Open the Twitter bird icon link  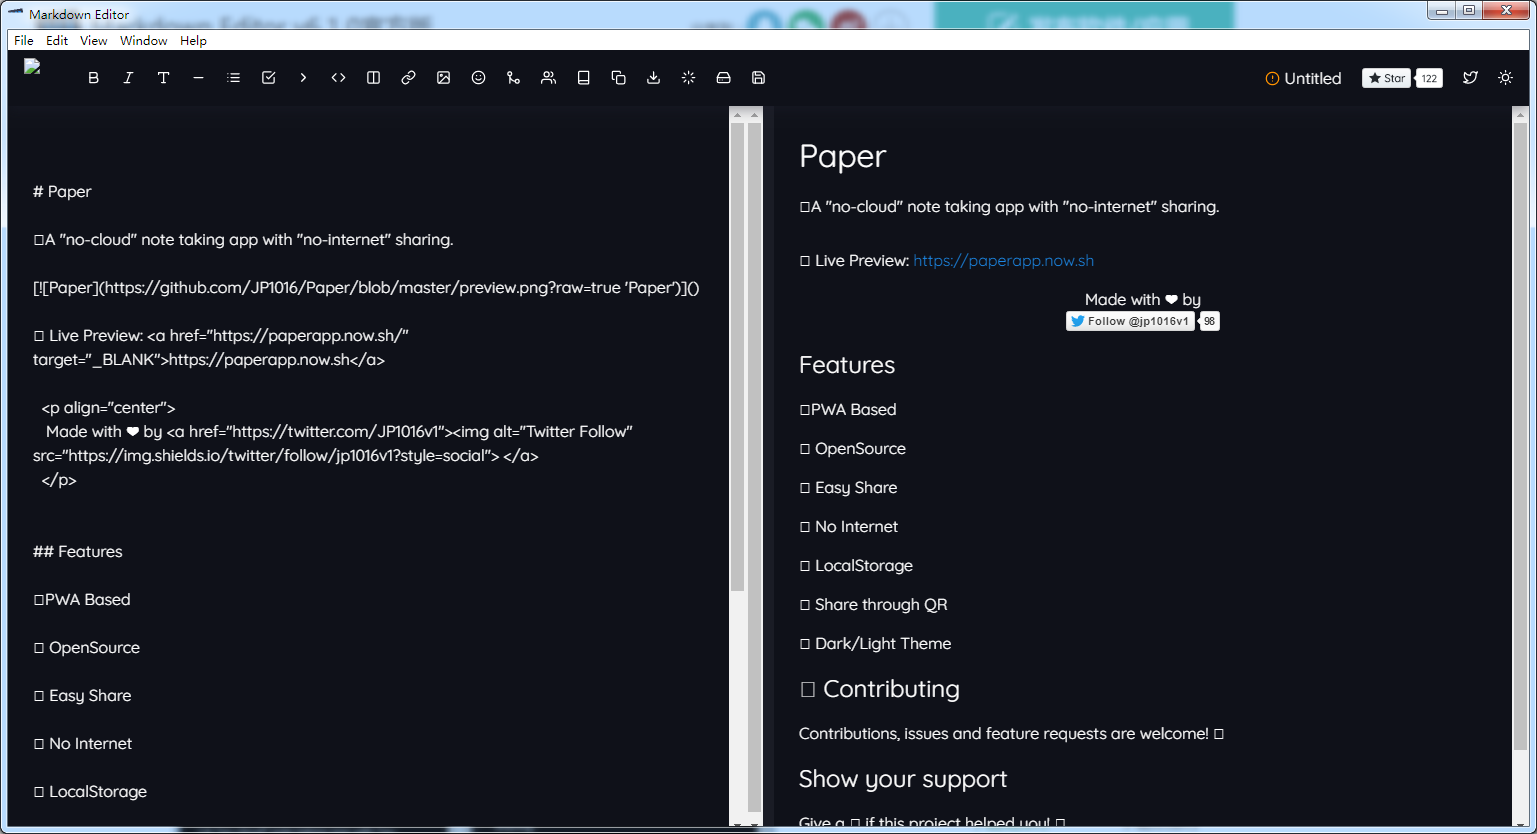(x=1470, y=78)
